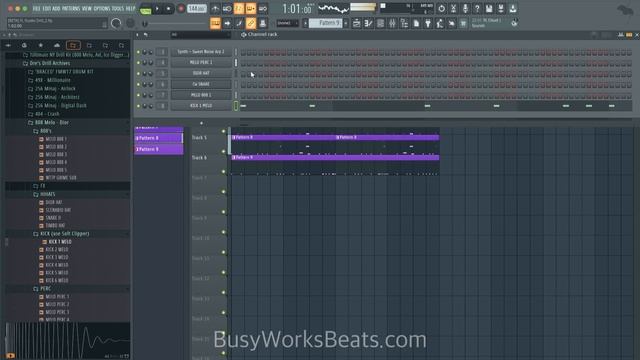The width and height of the screenshot is (640, 360).
Task: Click the DIOR HAT channel button
Action: point(201,73)
